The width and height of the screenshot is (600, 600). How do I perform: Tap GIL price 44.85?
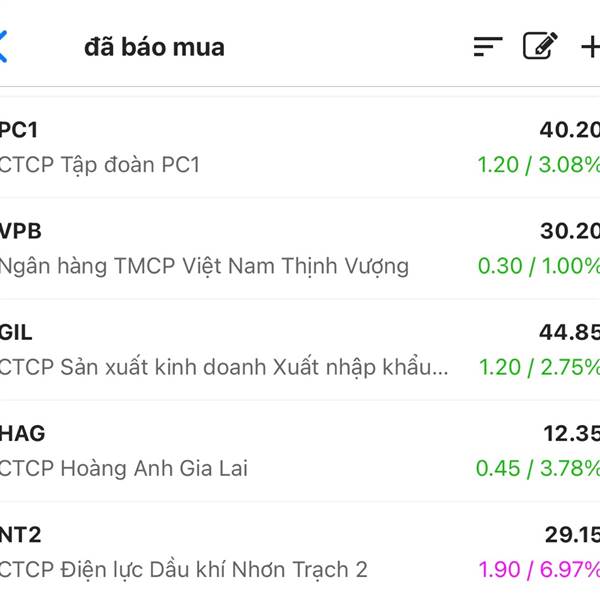(x=570, y=332)
